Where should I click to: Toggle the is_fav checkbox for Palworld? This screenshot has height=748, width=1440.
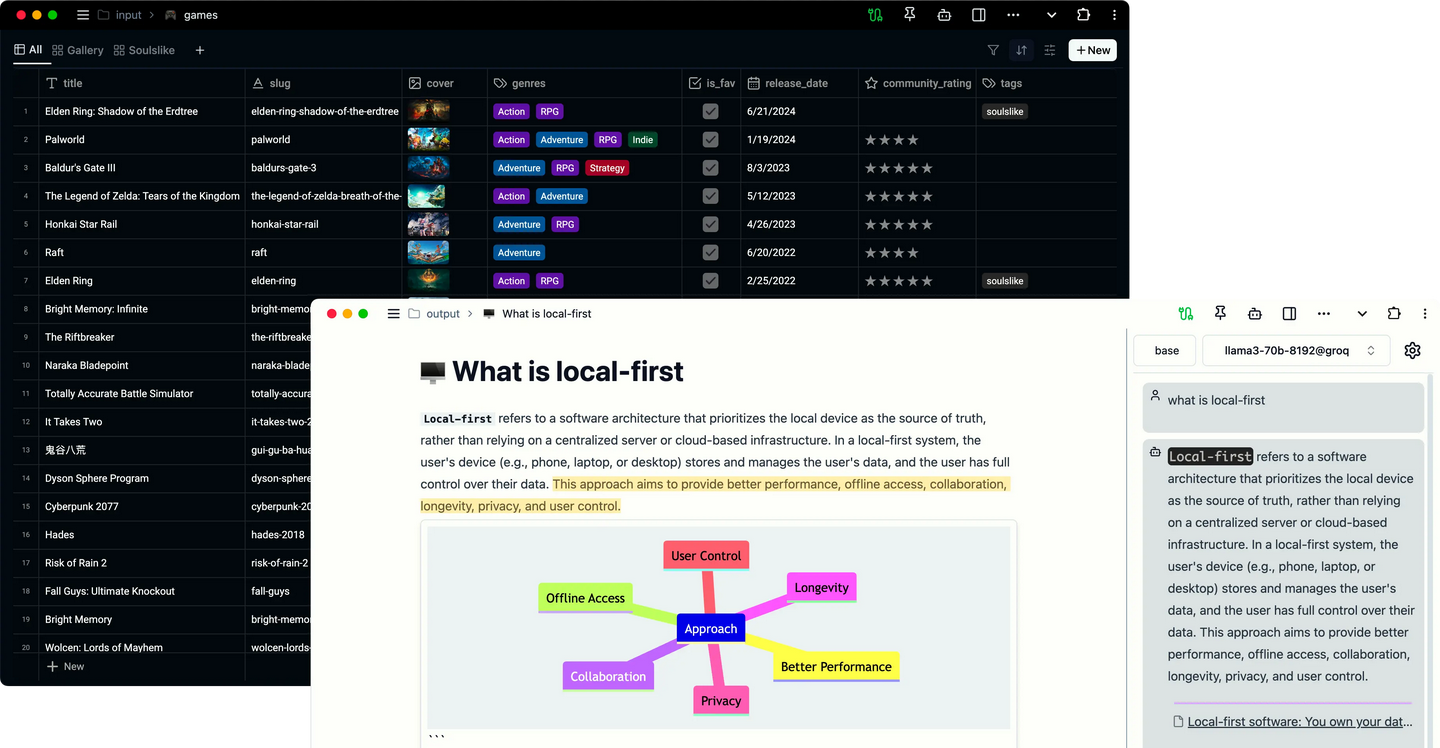point(710,139)
